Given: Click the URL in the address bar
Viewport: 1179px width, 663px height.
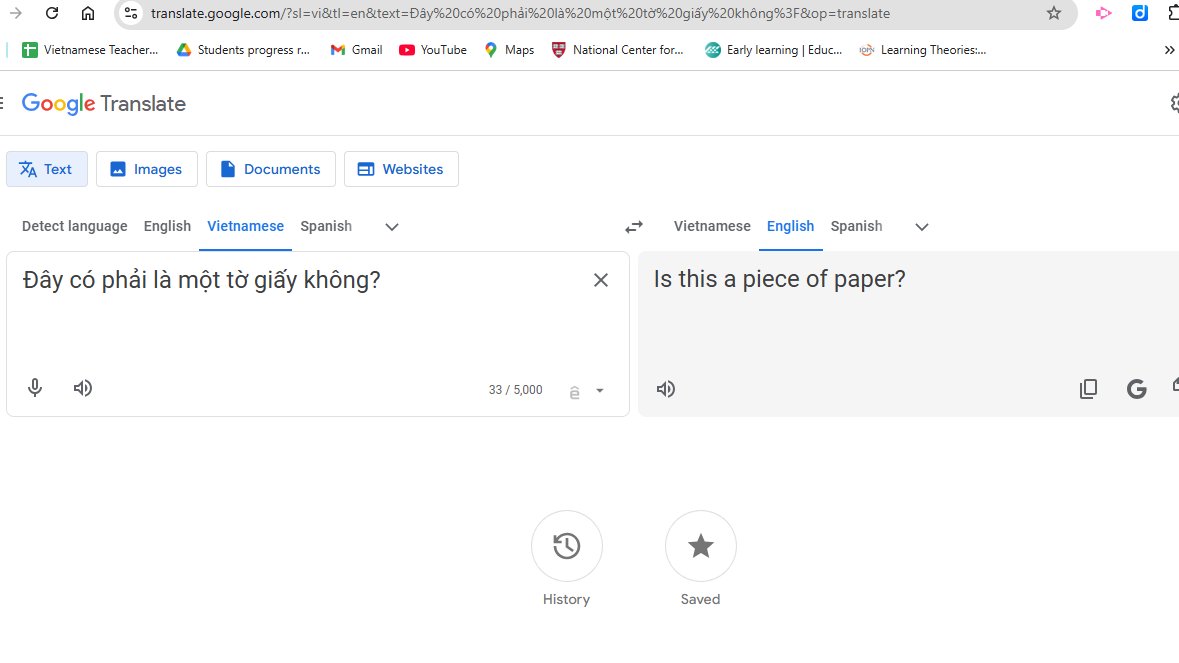Looking at the screenshot, I should tap(520, 14).
